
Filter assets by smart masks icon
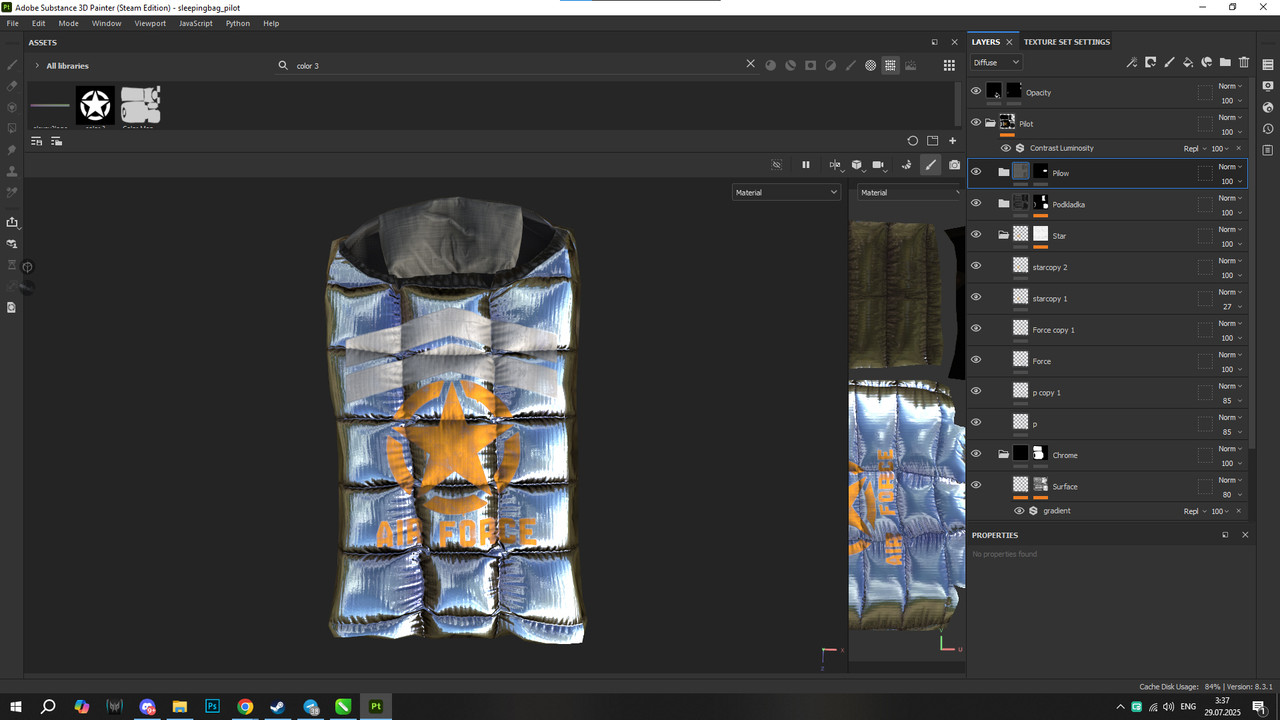coord(810,65)
